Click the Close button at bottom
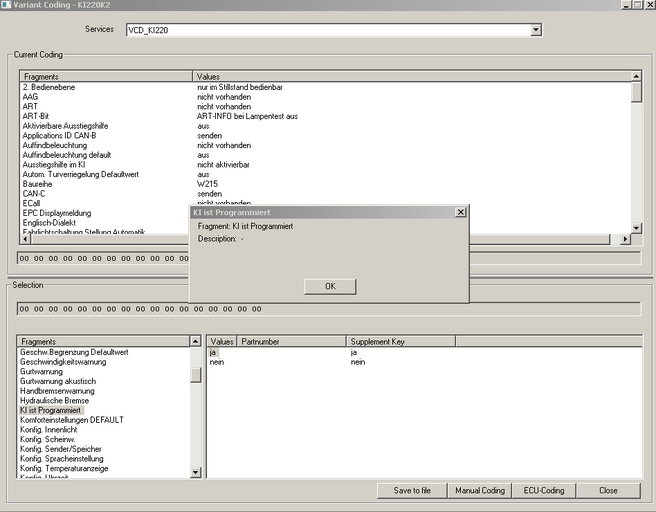656x512 pixels. (x=608, y=490)
